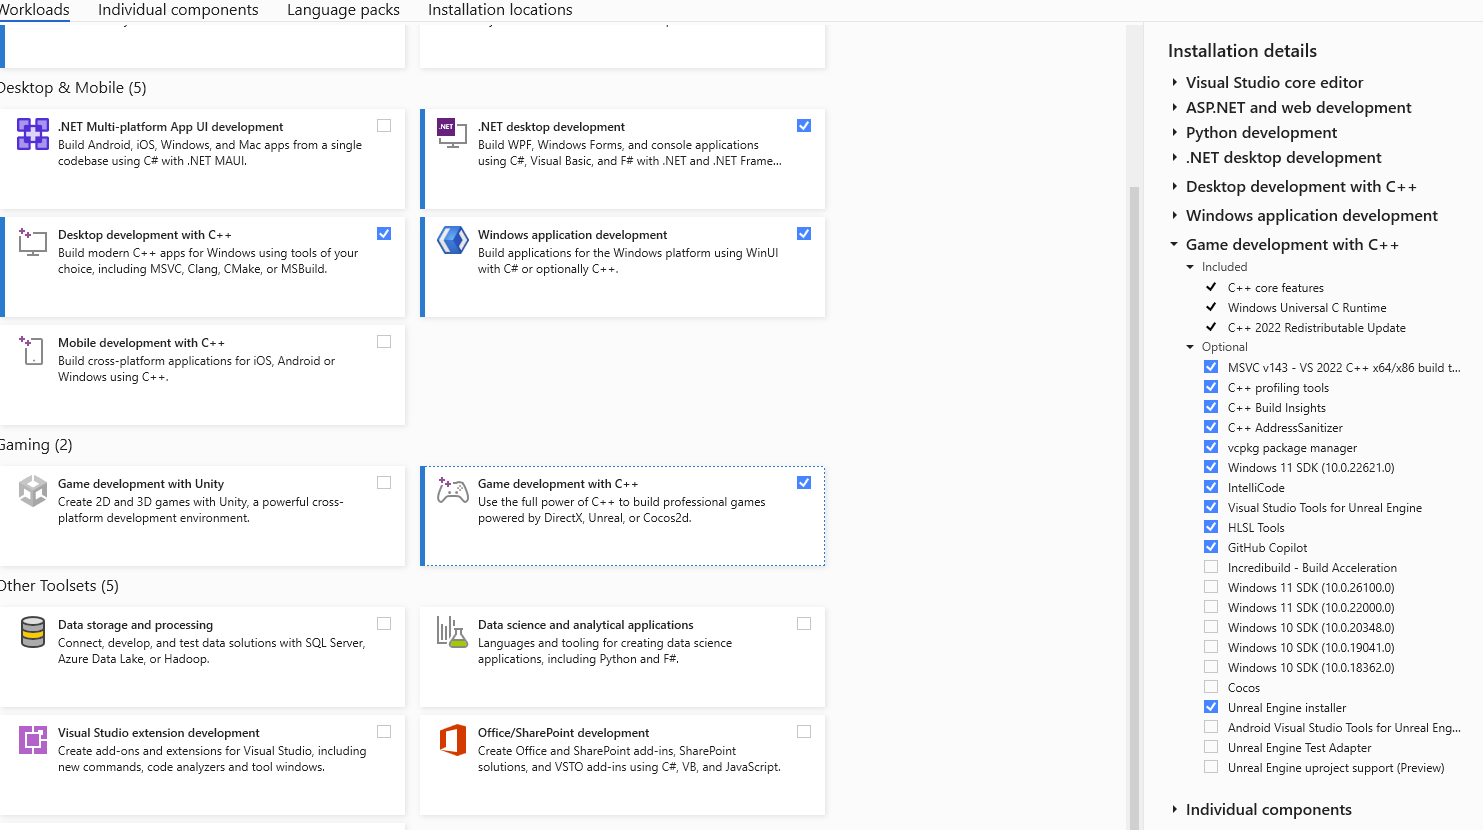
Task: Collapse the Included components section
Action: (x=1190, y=267)
